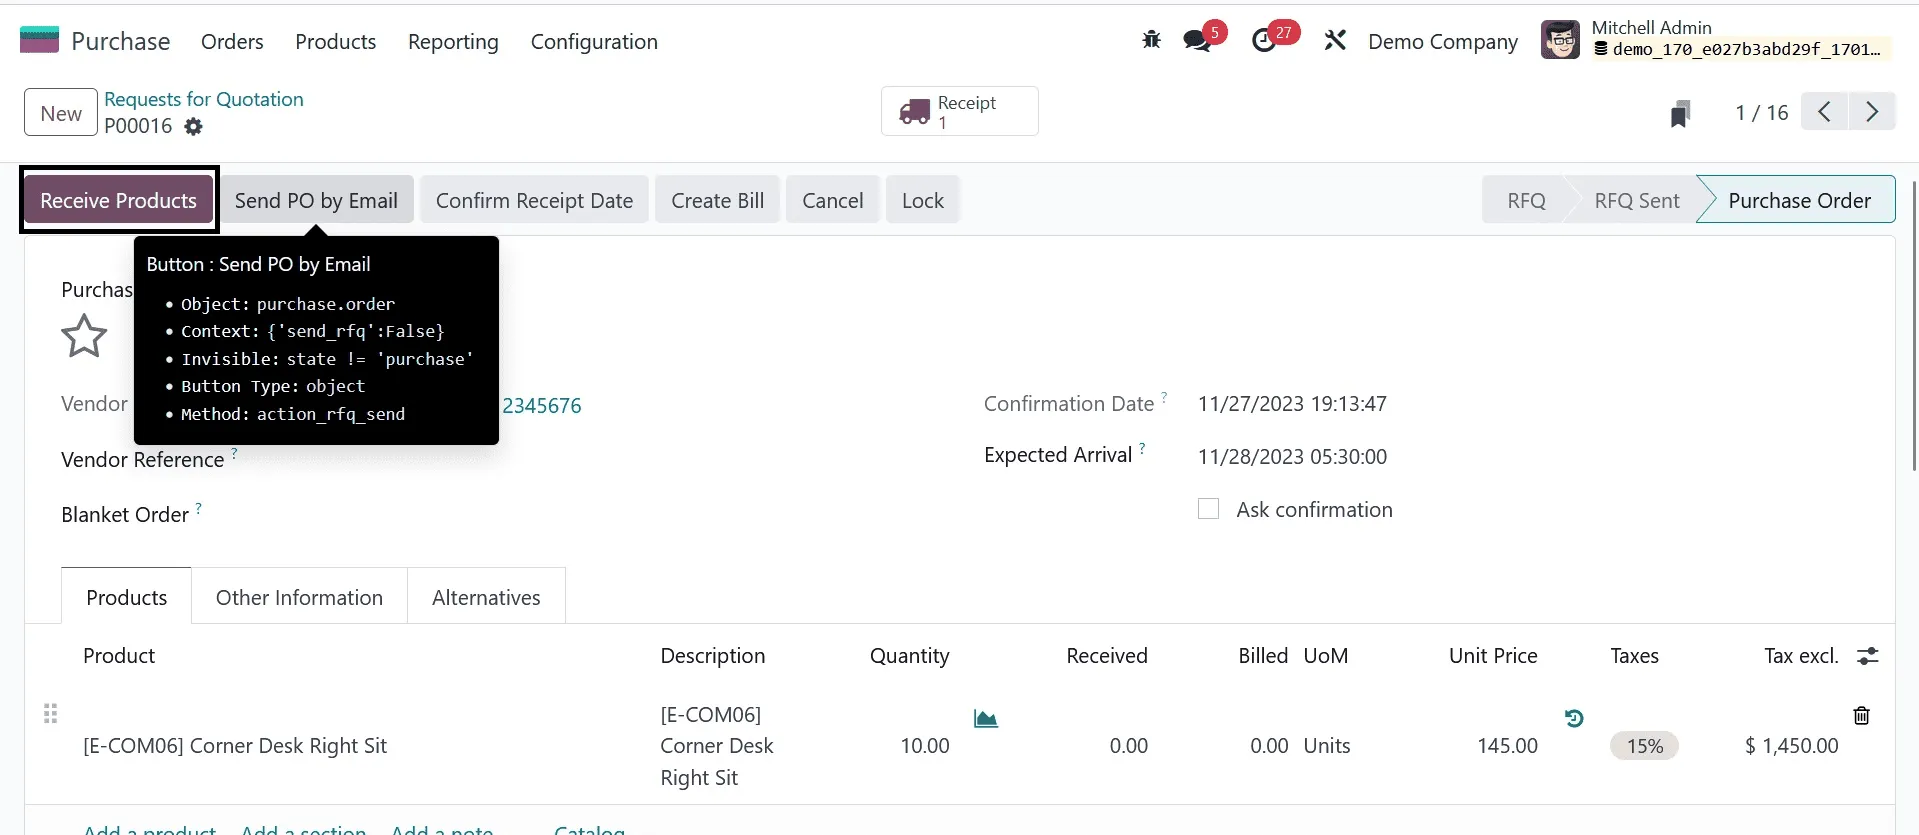Delete the Corner Desk line with trash icon
Screen dimensions: 1919x835
click(1862, 715)
